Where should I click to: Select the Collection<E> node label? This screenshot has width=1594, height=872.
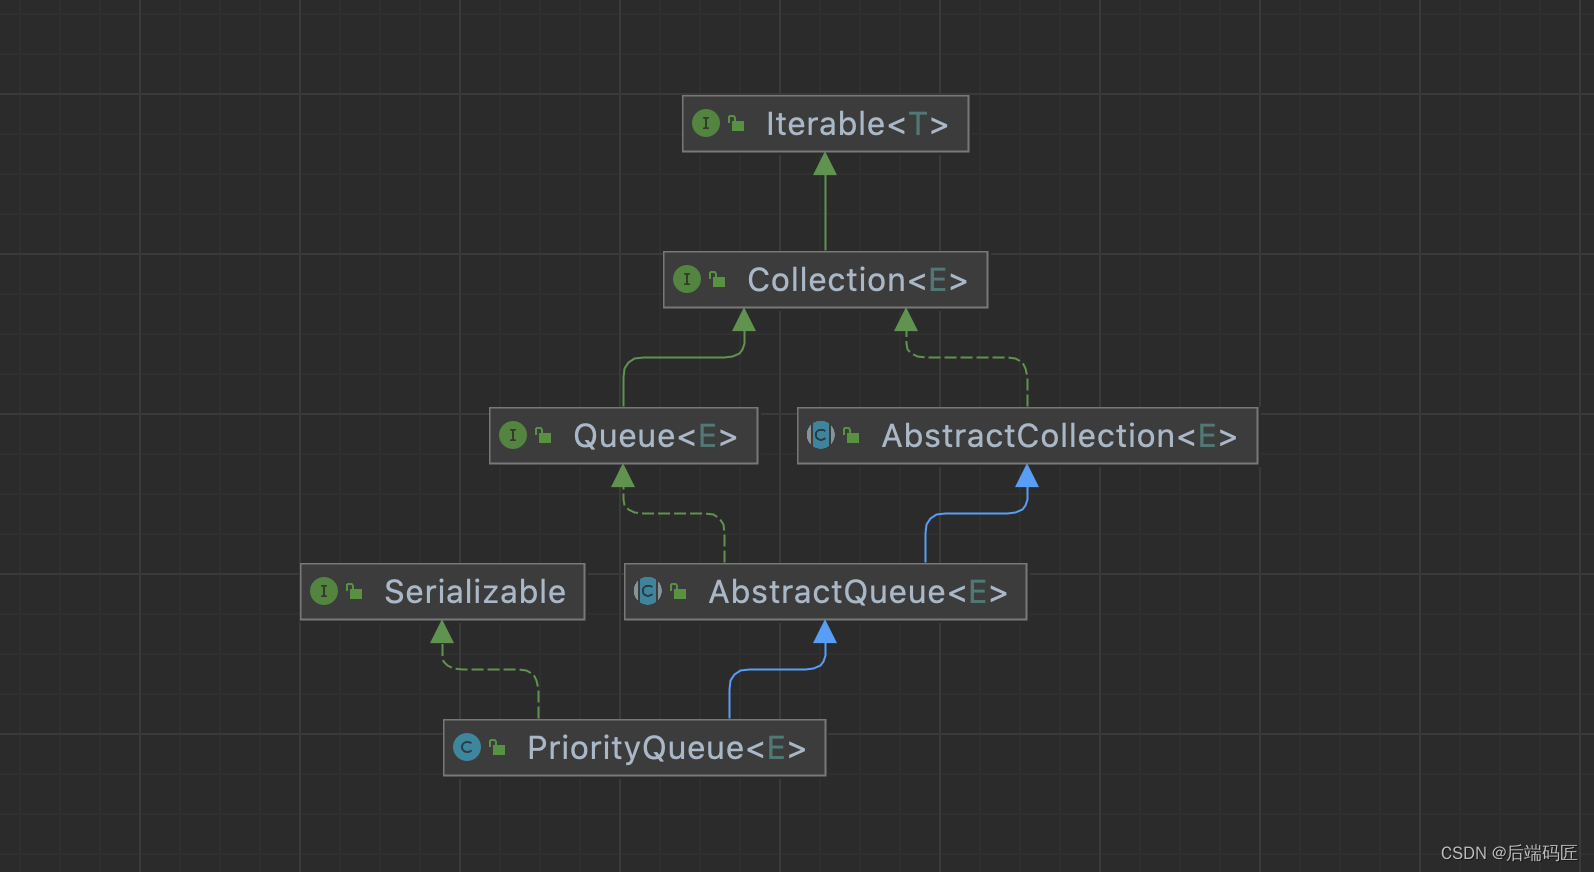coord(857,280)
